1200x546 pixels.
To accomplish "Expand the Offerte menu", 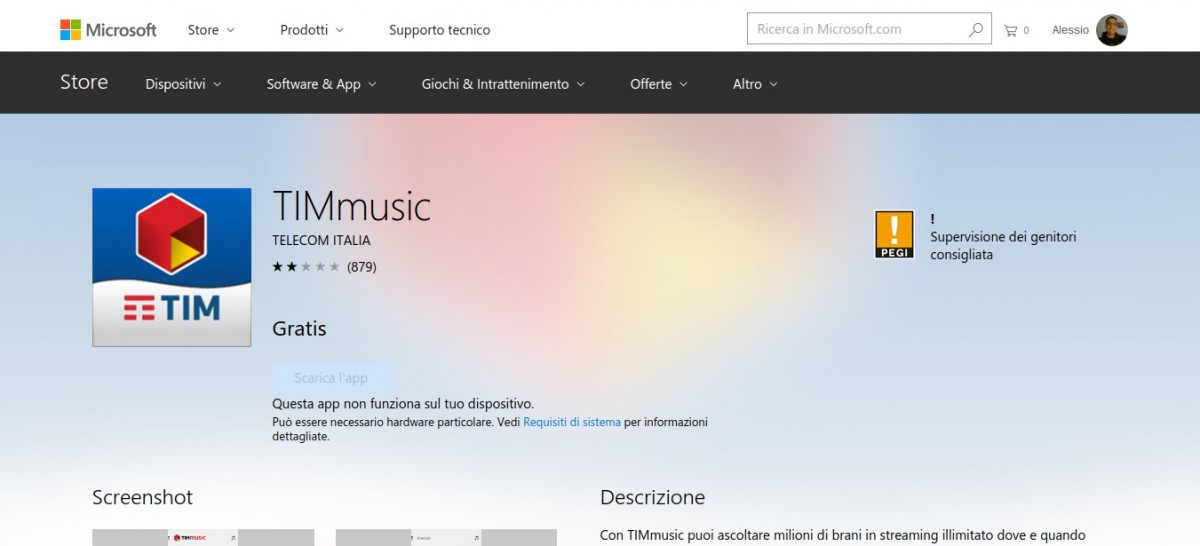I will pyautogui.click(x=659, y=84).
